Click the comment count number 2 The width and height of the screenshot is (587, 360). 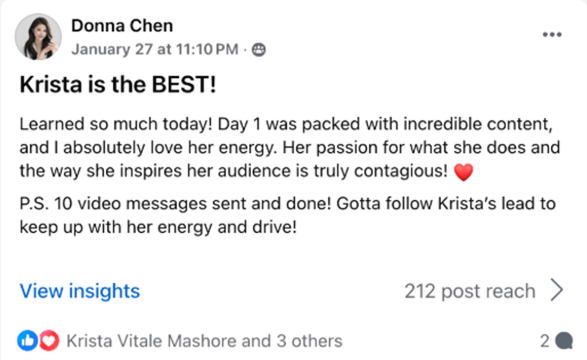tap(545, 341)
